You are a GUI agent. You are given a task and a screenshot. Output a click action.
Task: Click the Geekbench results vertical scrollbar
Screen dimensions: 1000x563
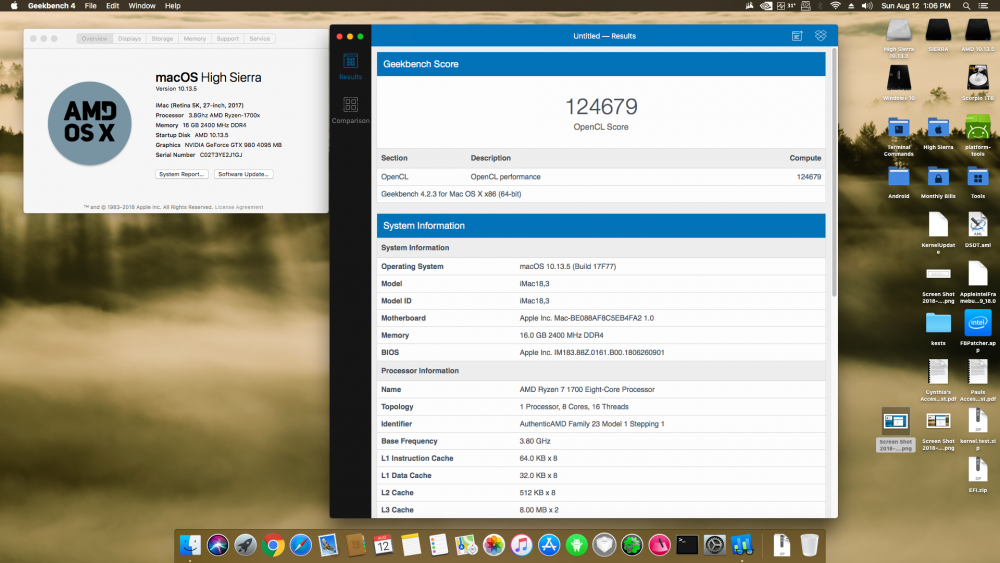[x=833, y=172]
